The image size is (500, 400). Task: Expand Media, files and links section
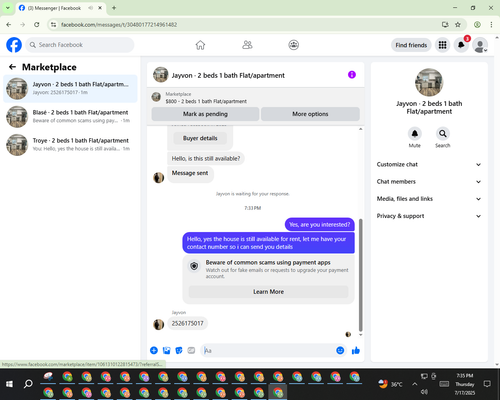tap(429, 199)
